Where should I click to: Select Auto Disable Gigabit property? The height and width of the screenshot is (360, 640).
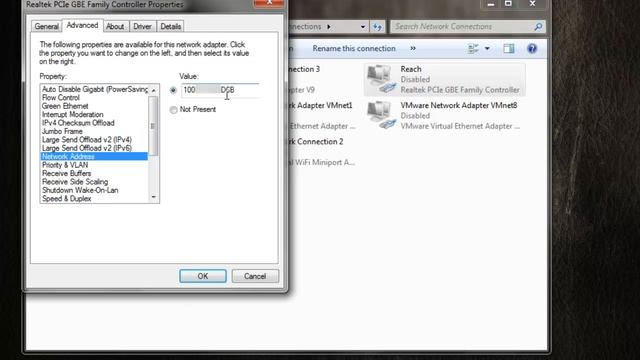(x=95, y=89)
